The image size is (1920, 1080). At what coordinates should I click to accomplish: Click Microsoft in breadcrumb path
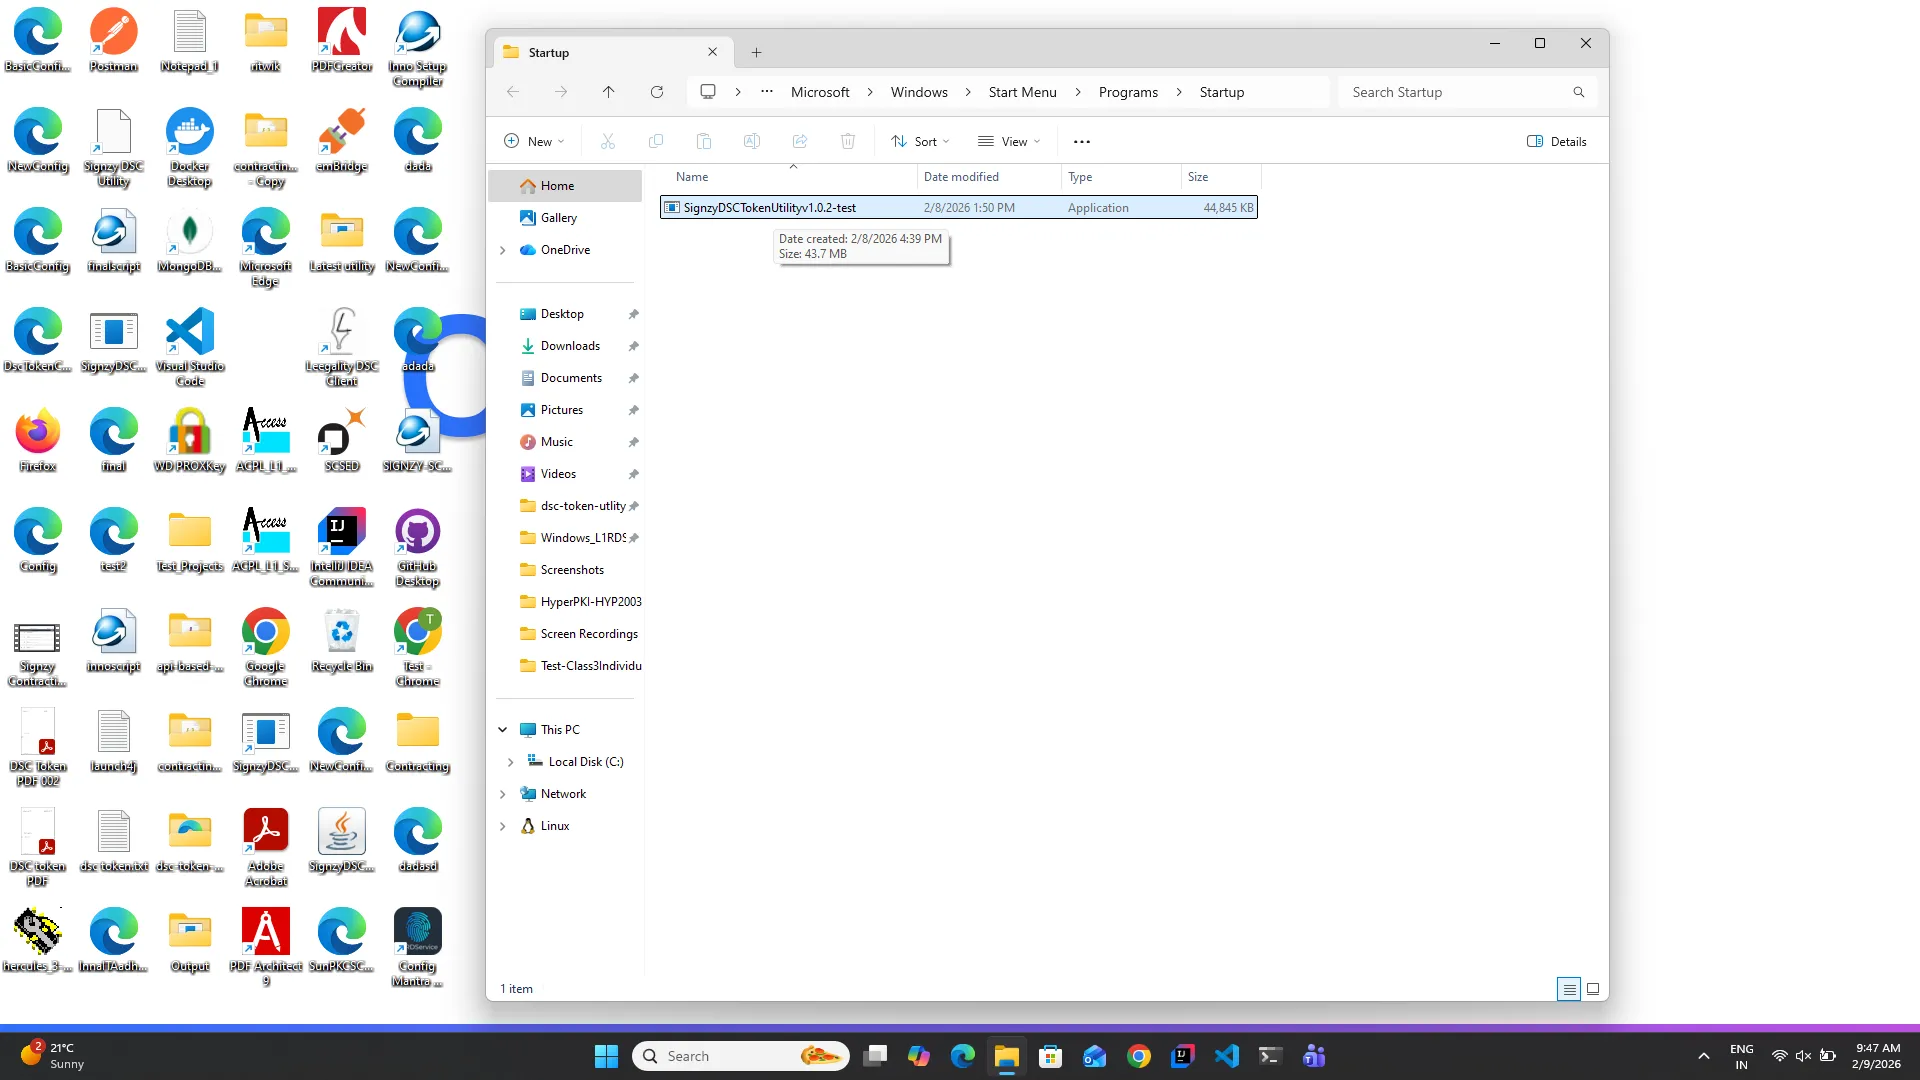(x=820, y=92)
